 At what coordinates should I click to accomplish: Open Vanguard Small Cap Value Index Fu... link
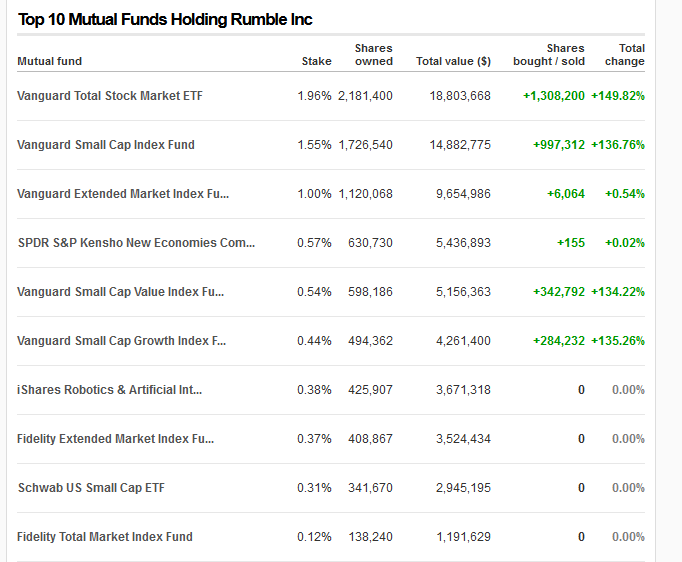click(120, 292)
